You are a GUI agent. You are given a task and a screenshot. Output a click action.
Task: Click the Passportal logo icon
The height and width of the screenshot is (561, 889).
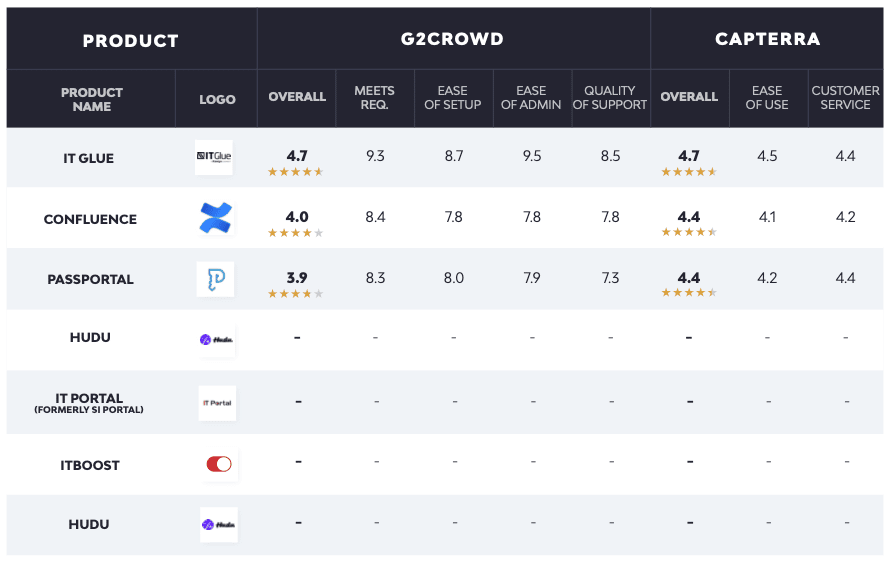pos(215,279)
